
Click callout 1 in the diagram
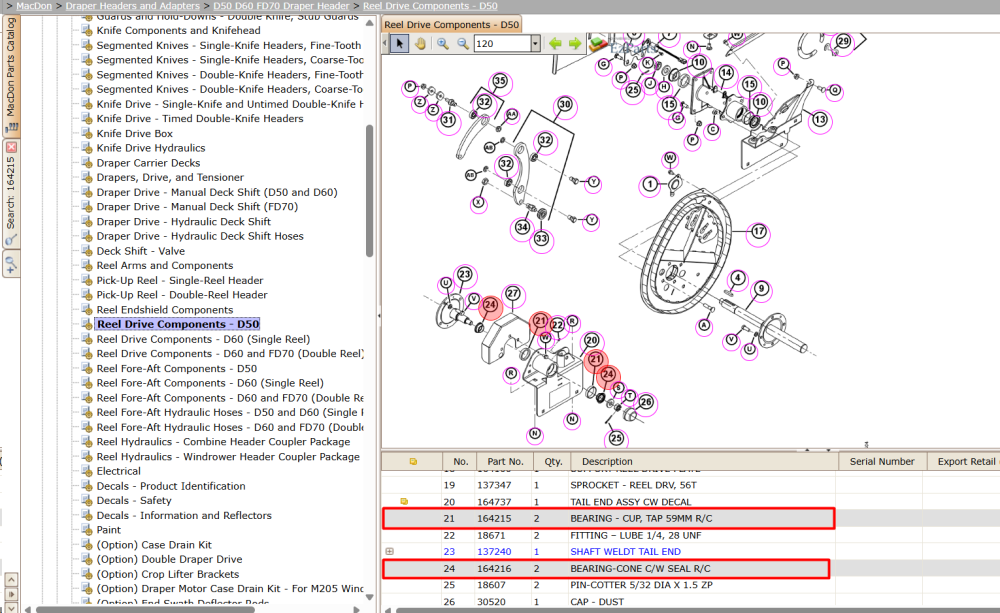[650, 184]
